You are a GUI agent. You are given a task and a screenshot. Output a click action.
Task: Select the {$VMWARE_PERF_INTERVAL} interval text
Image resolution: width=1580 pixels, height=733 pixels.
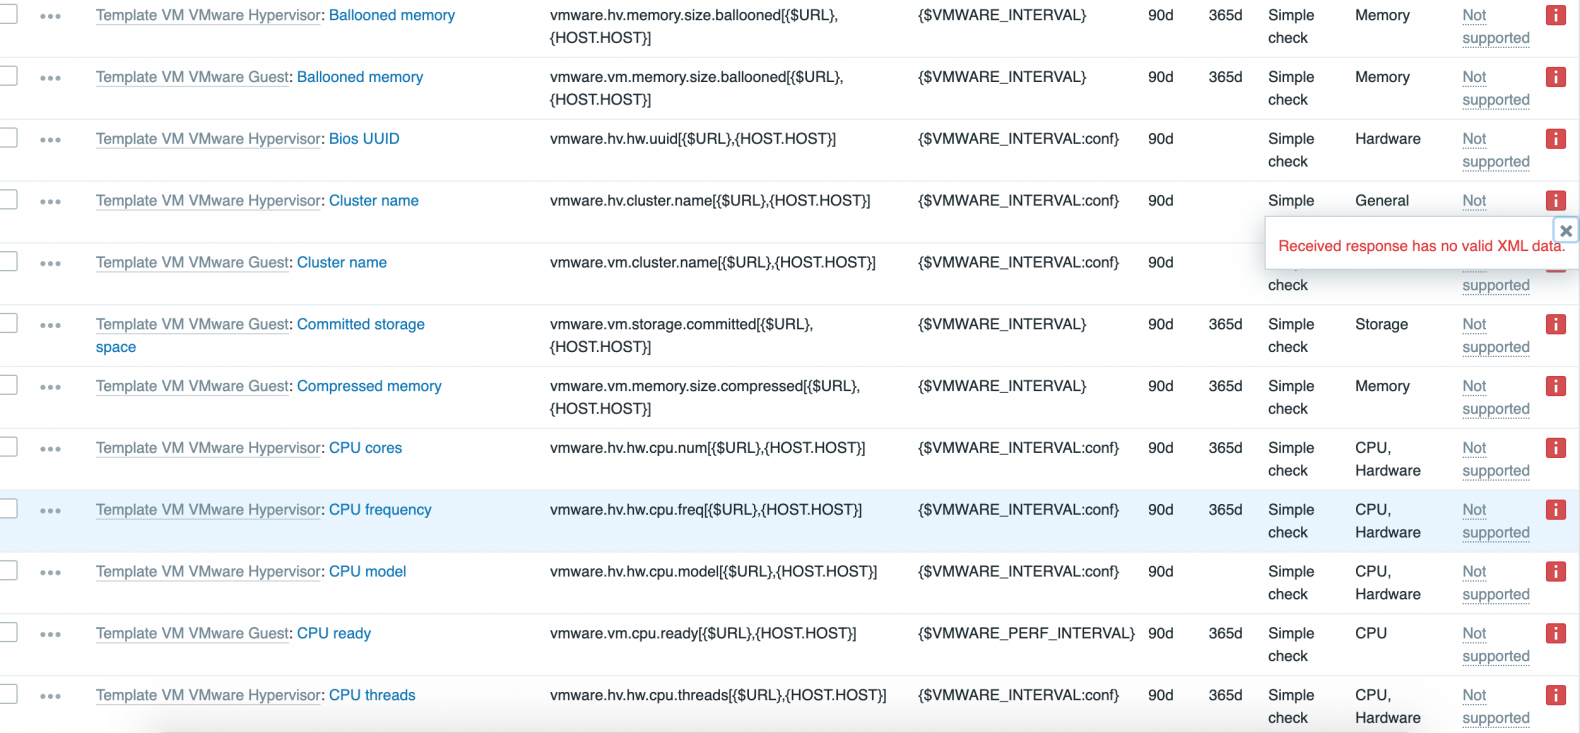[x=1026, y=633]
